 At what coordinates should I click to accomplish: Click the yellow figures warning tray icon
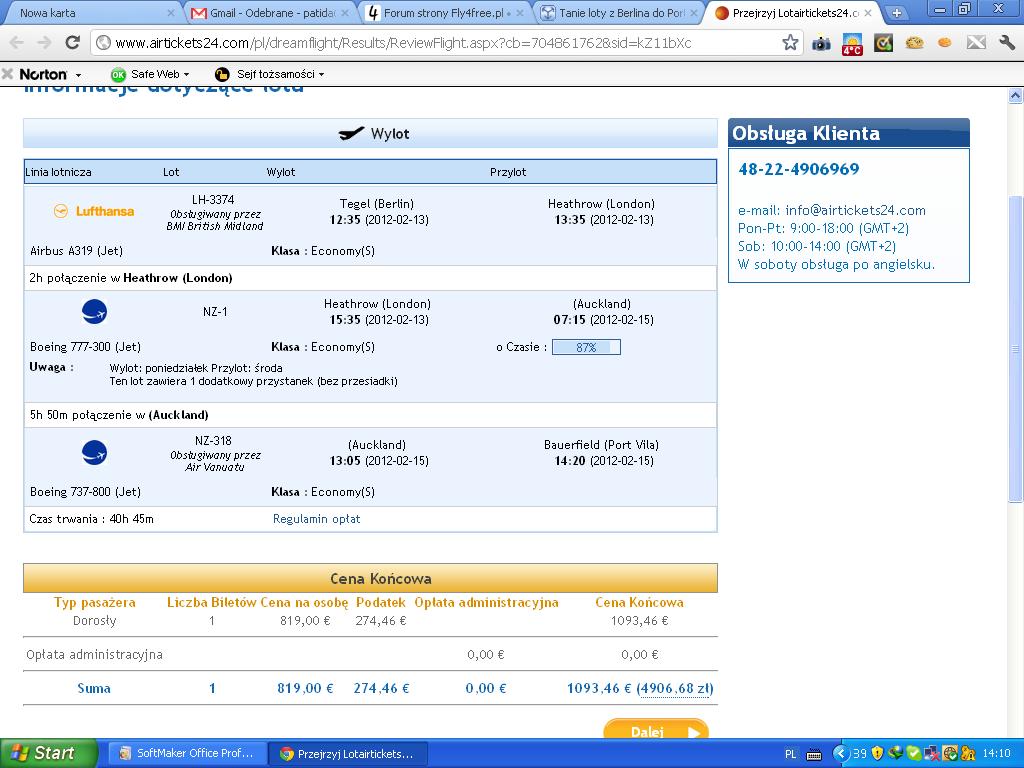(x=967, y=754)
